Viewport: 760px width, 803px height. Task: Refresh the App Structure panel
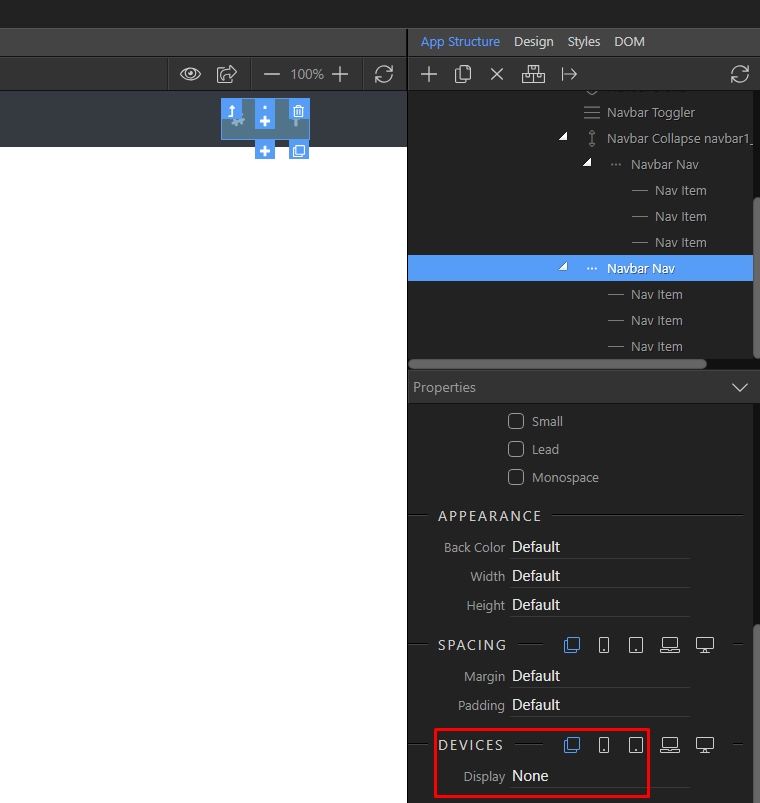[740, 74]
